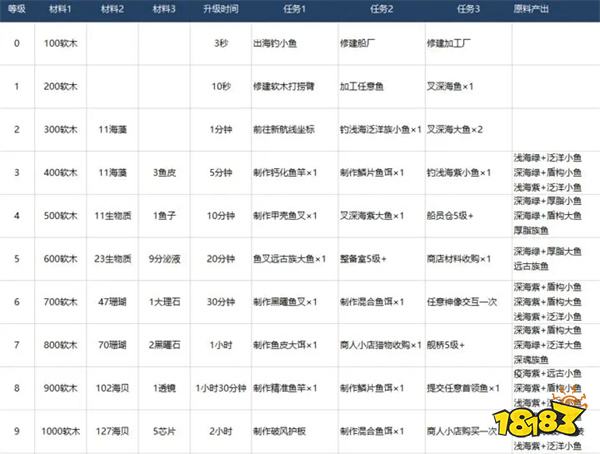Select the '舰桥5级+' task cell
Image resolution: width=600 pixels, height=454 pixels.
[x=445, y=345]
